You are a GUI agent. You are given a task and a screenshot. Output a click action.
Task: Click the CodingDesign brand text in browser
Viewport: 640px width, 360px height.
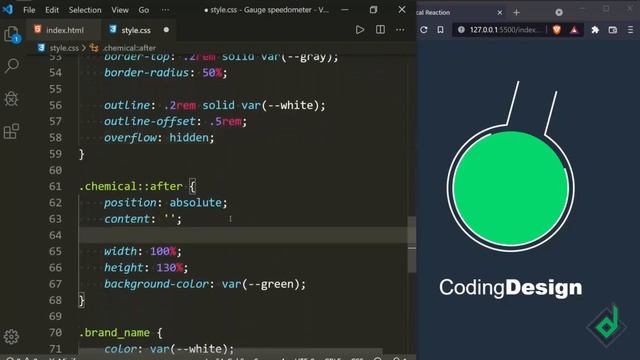(511, 288)
